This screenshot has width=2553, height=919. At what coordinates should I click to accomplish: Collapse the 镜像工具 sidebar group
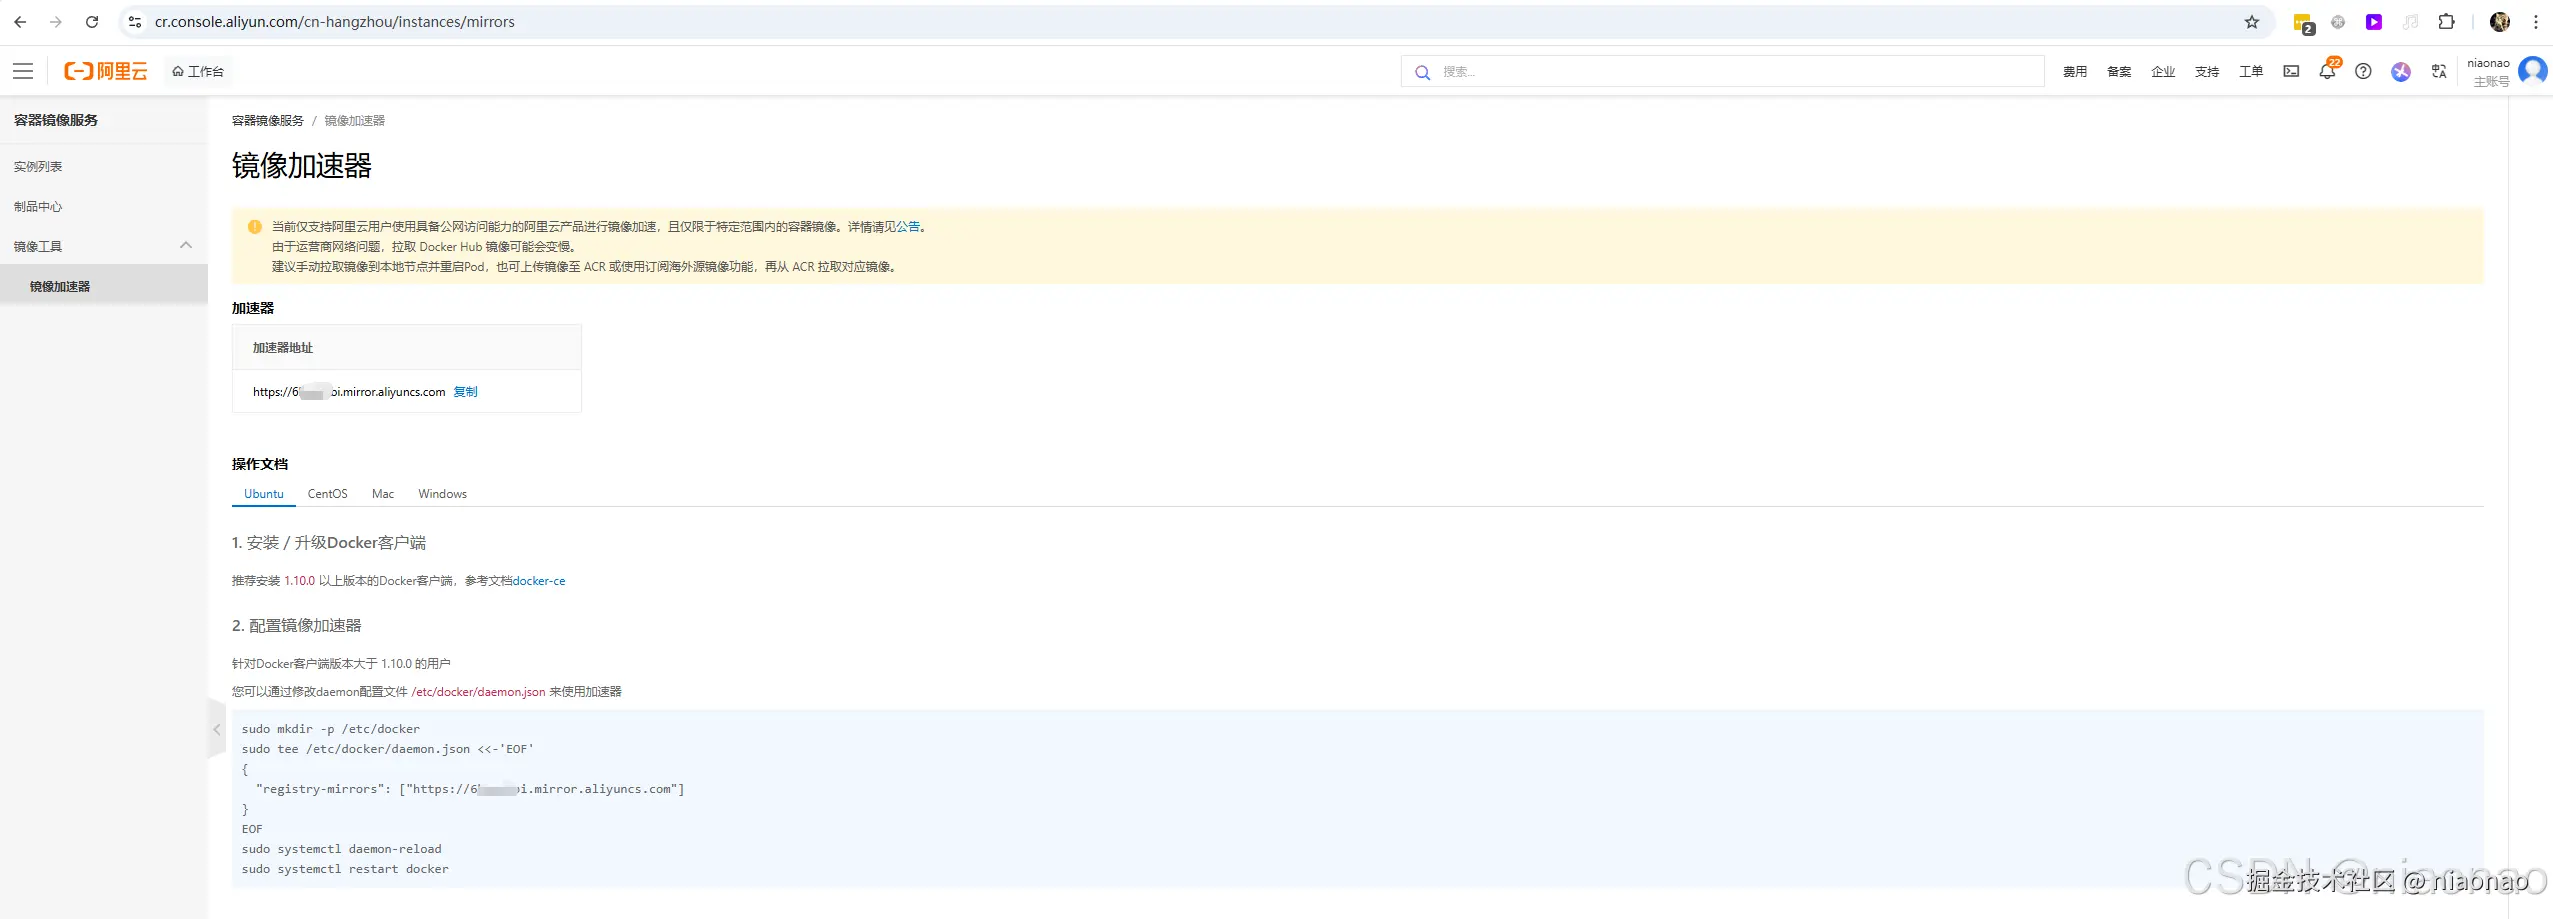click(x=104, y=246)
